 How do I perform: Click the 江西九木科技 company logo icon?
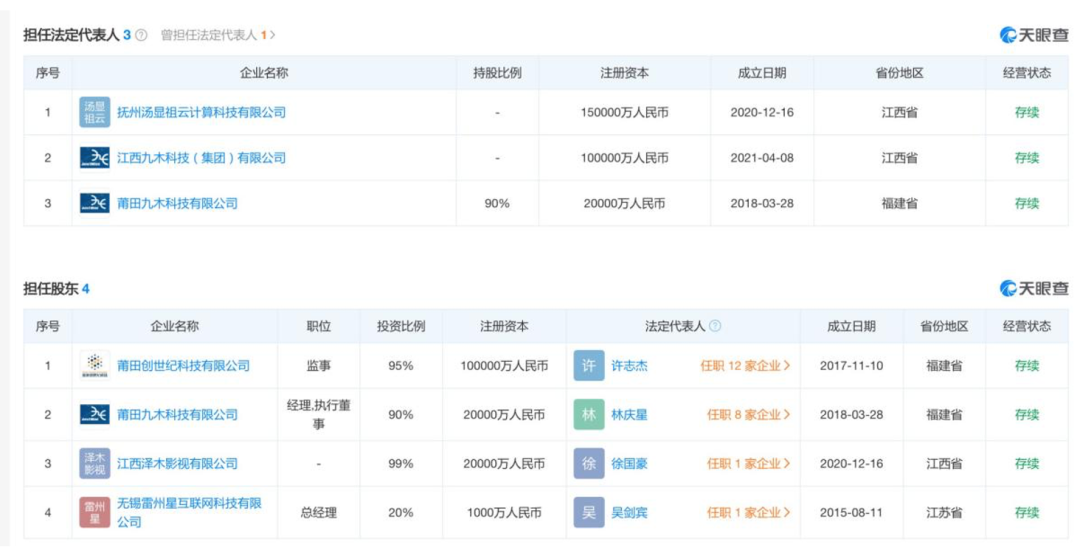click(94, 158)
